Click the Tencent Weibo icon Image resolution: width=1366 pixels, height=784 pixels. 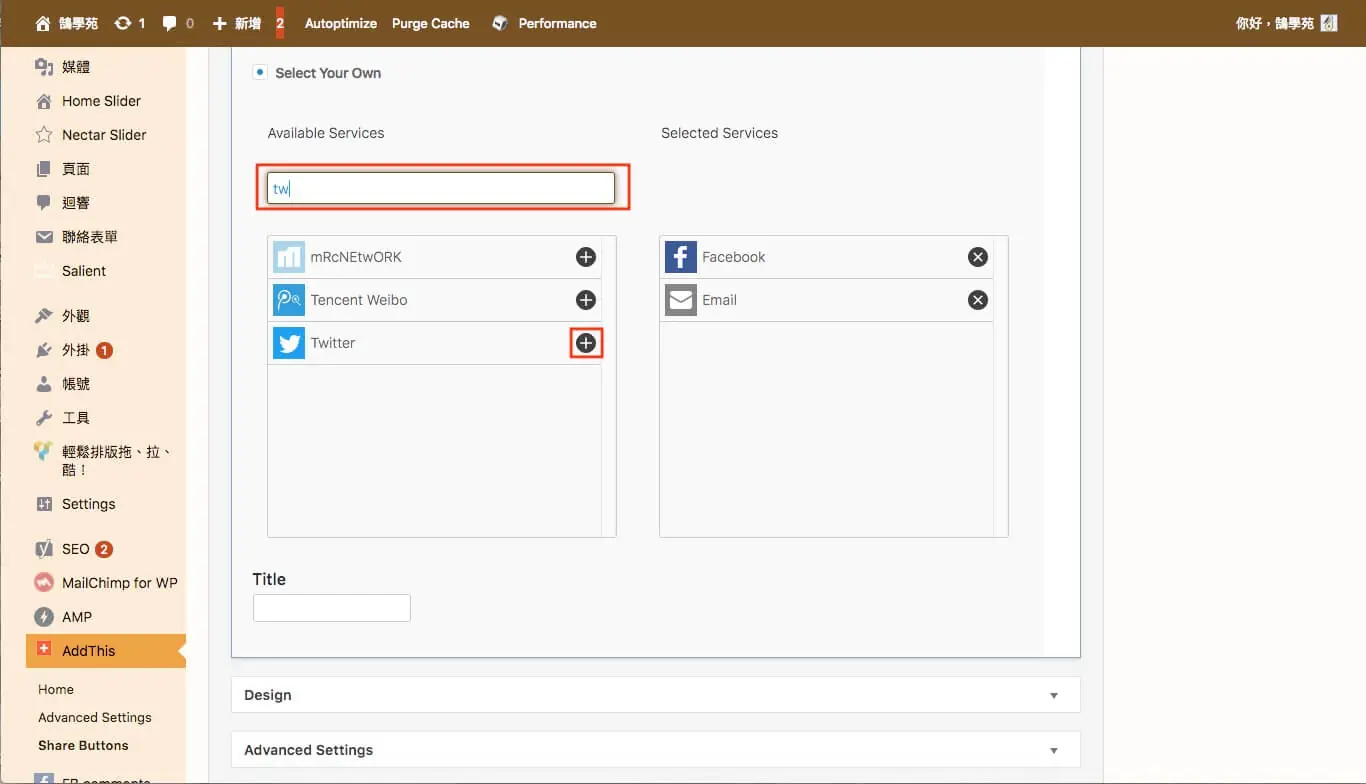pos(289,300)
